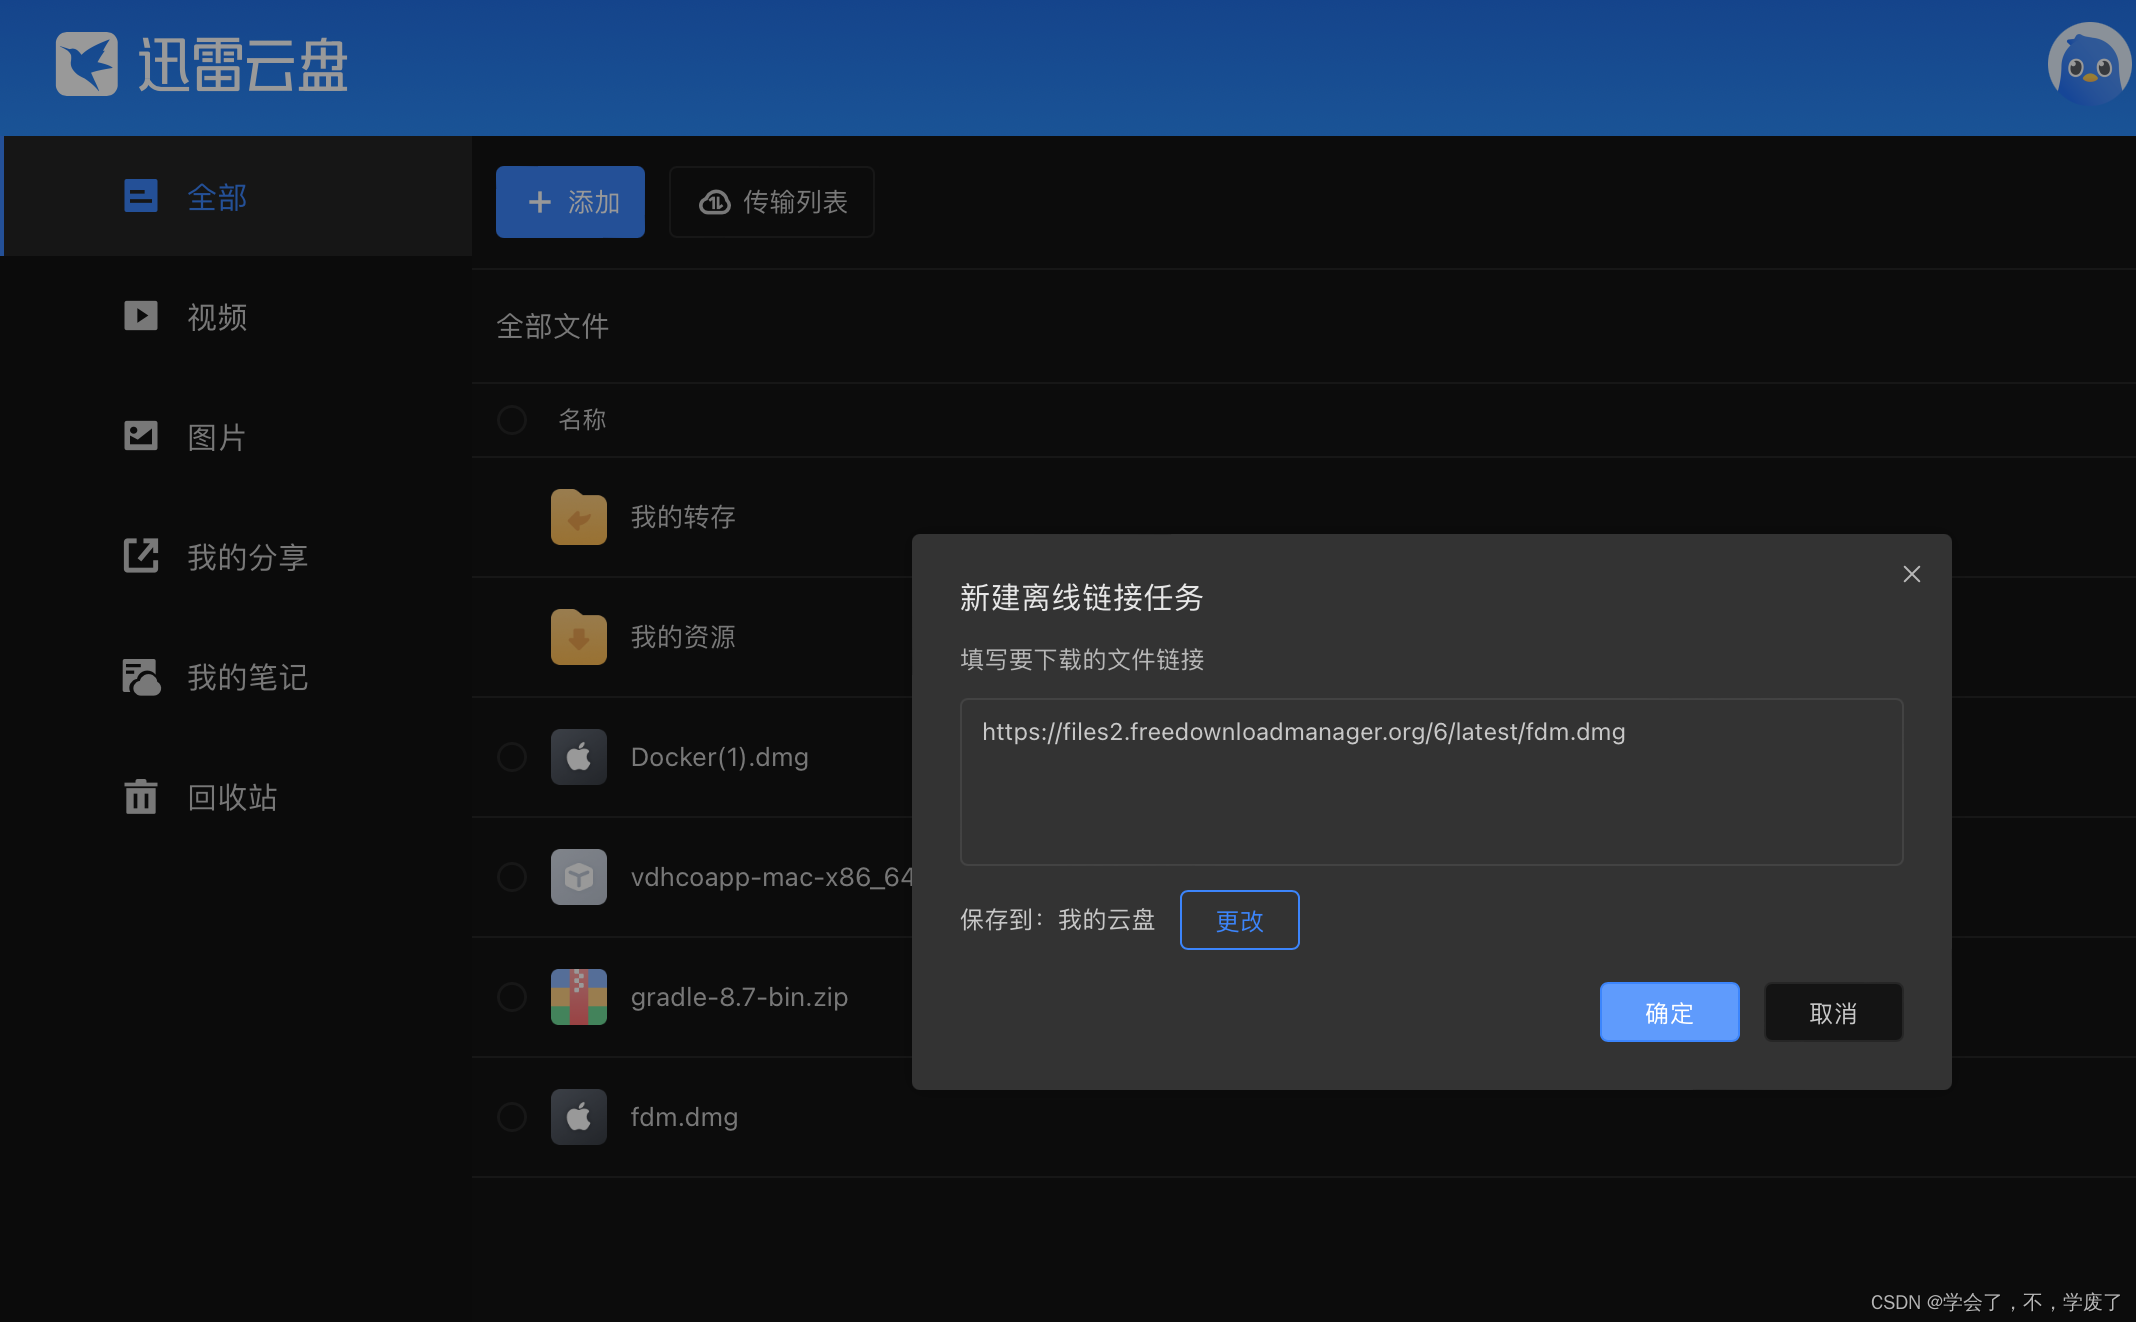This screenshot has width=2136, height=1322.
Task: Click the fdm.dmg Apple file icon
Action: [578, 1117]
